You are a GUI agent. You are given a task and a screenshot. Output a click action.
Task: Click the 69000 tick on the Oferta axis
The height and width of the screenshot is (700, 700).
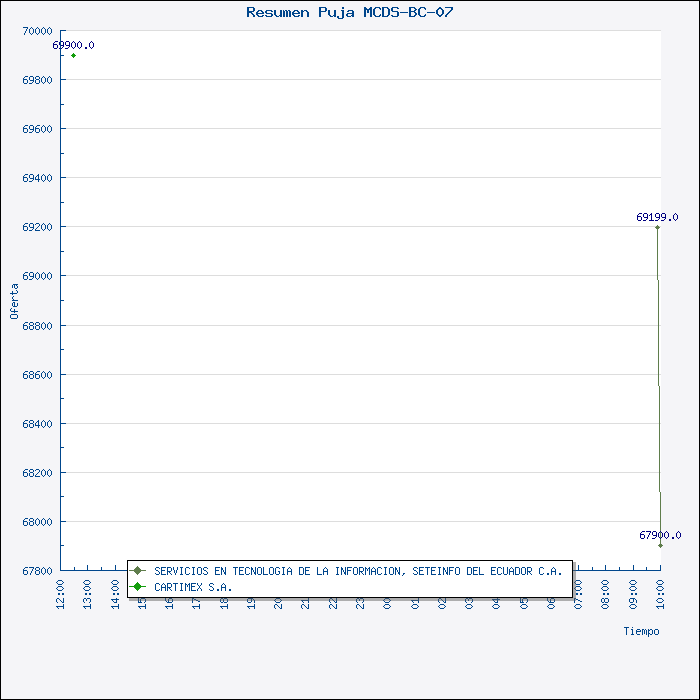click(36, 276)
